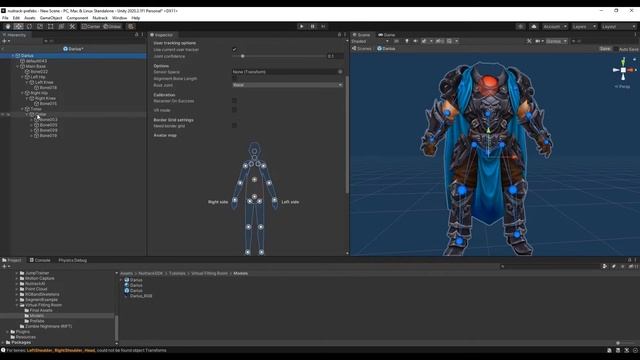The image size is (640, 360).
Task: Select the Scale tool in the toolbar
Action: click(40, 27)
